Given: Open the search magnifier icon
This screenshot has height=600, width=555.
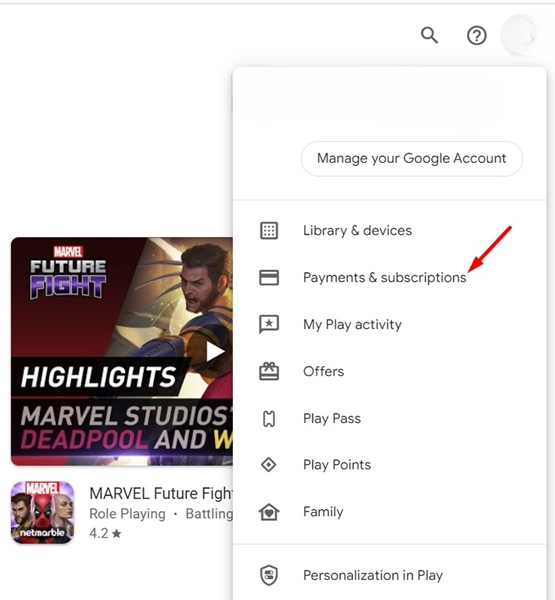Looking at the screenshot, I should click(x=429, y=36).
